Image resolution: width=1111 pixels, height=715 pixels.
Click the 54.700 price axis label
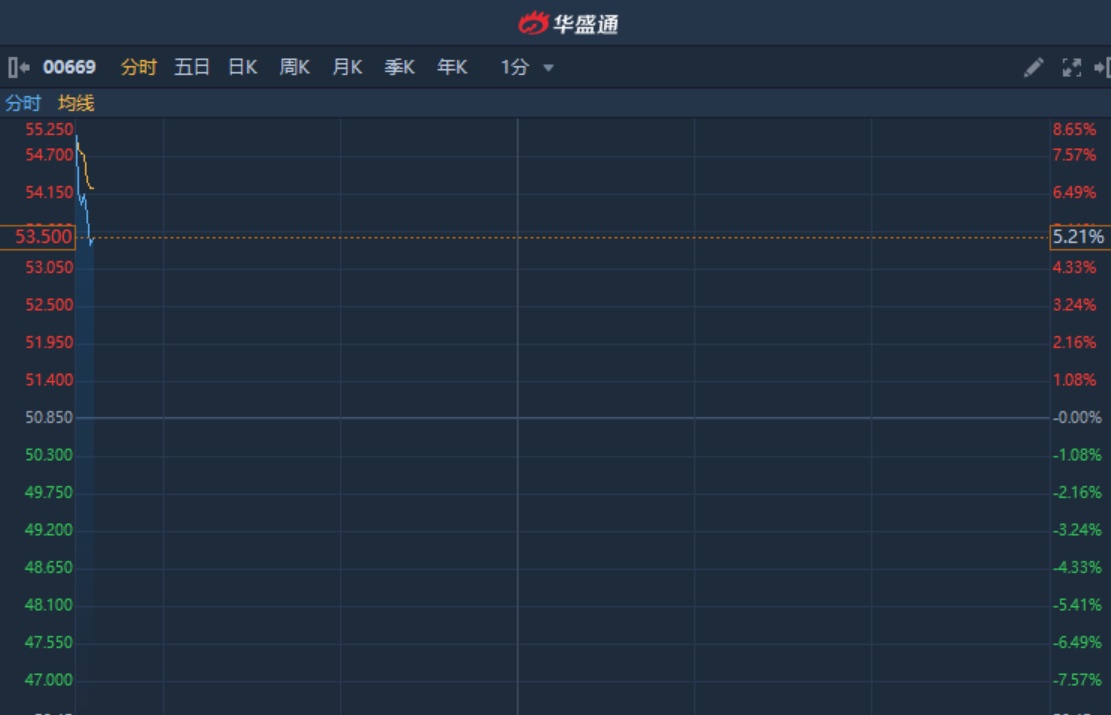tap(49, 155)
